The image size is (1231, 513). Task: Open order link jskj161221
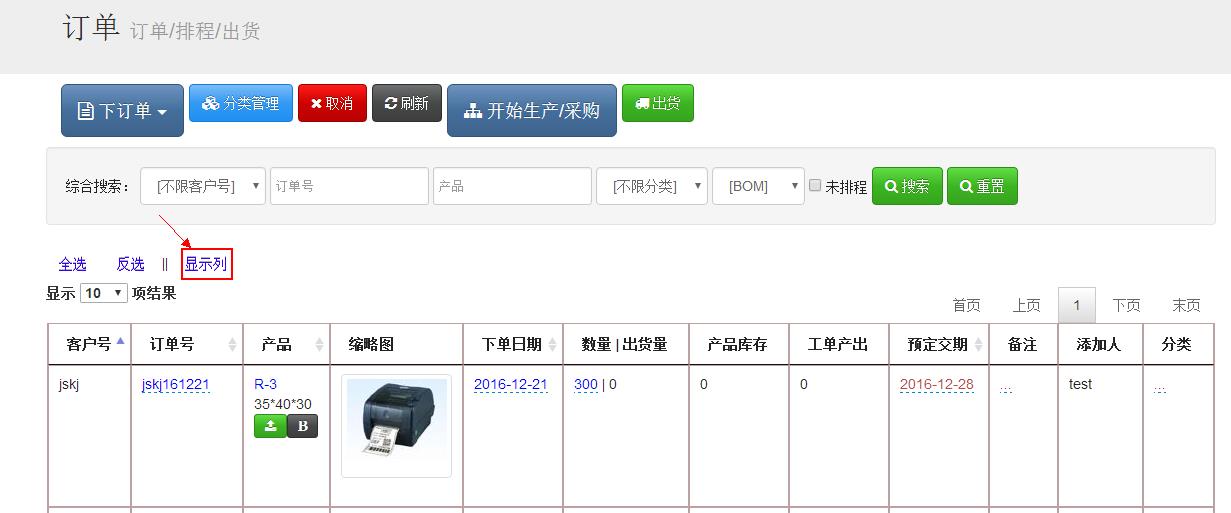pyautogui.click(x=176, y=384)
